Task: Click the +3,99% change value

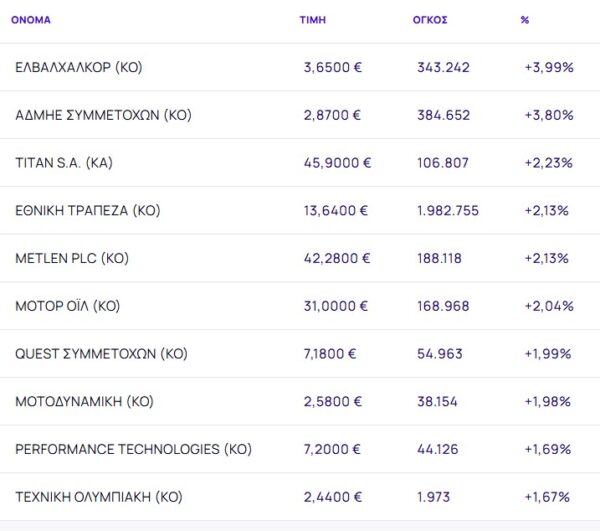Action: 548,67
